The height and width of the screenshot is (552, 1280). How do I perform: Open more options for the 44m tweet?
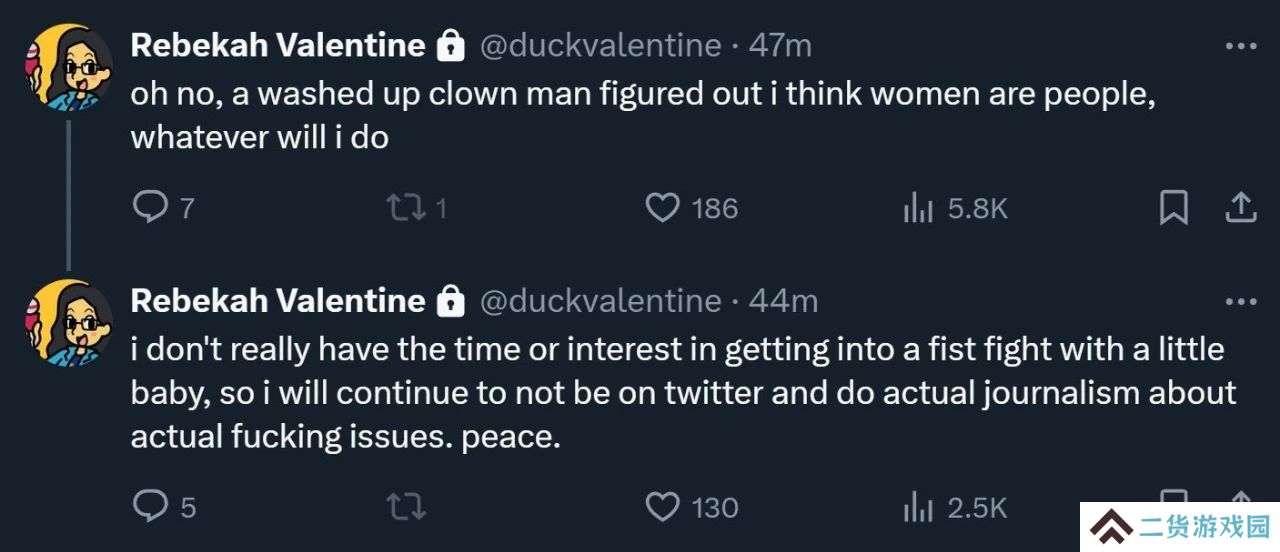pos(1241,302)
